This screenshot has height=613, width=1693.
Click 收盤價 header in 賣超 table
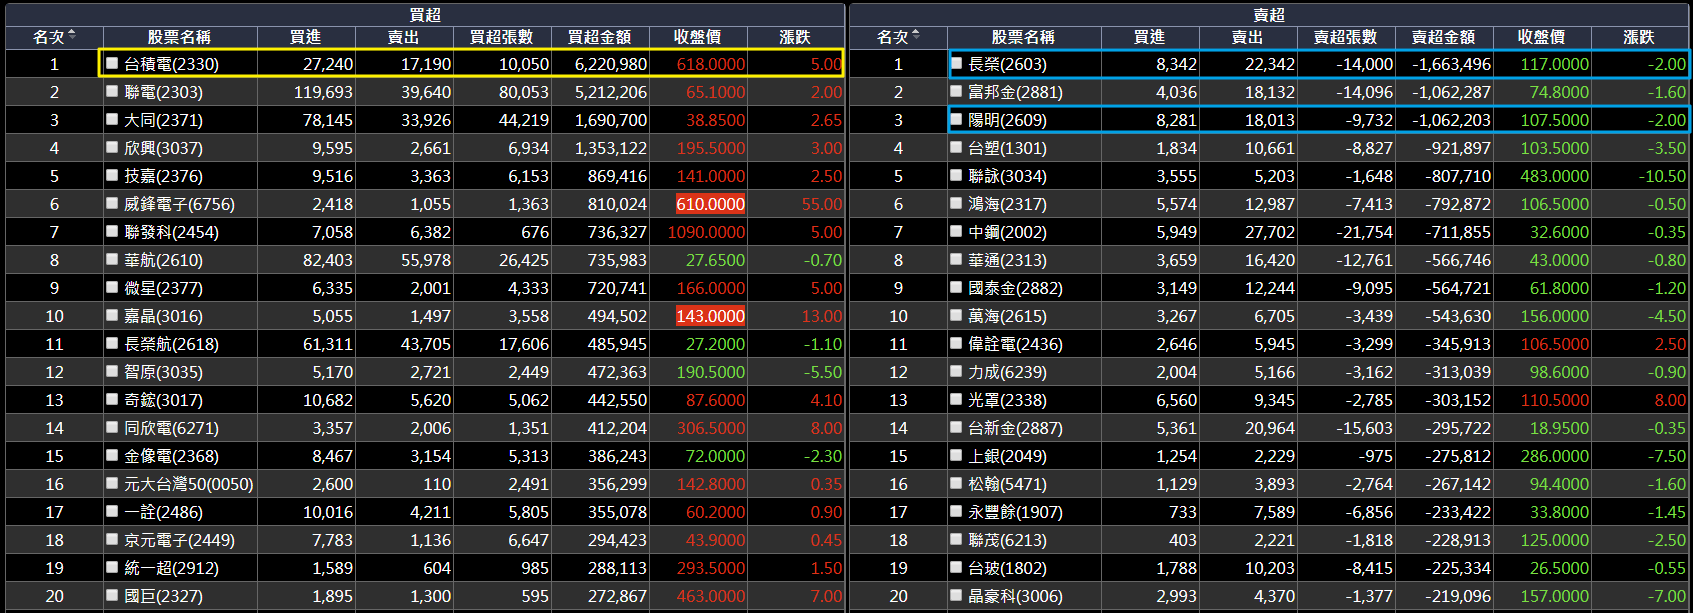pyautogui.click(x=1542, y=37)
